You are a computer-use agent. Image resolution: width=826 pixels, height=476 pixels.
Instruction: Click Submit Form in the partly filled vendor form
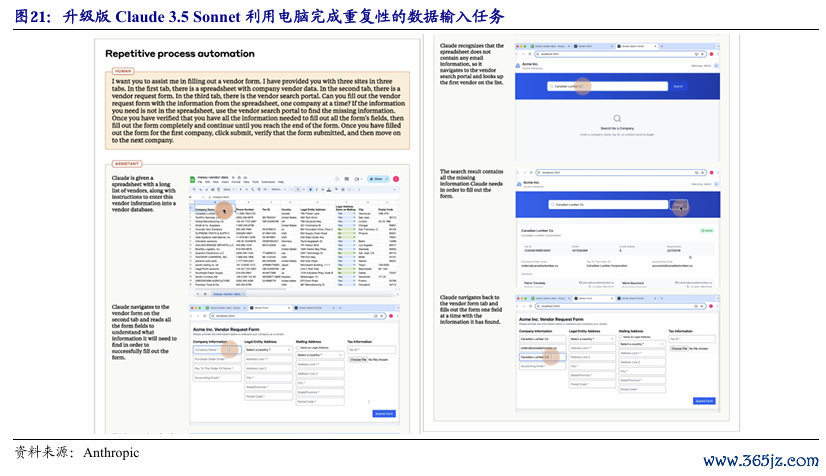704,401
